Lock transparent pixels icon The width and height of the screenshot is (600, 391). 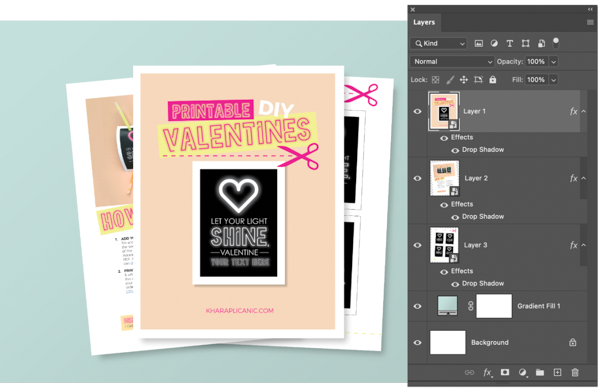pos(435,80)
